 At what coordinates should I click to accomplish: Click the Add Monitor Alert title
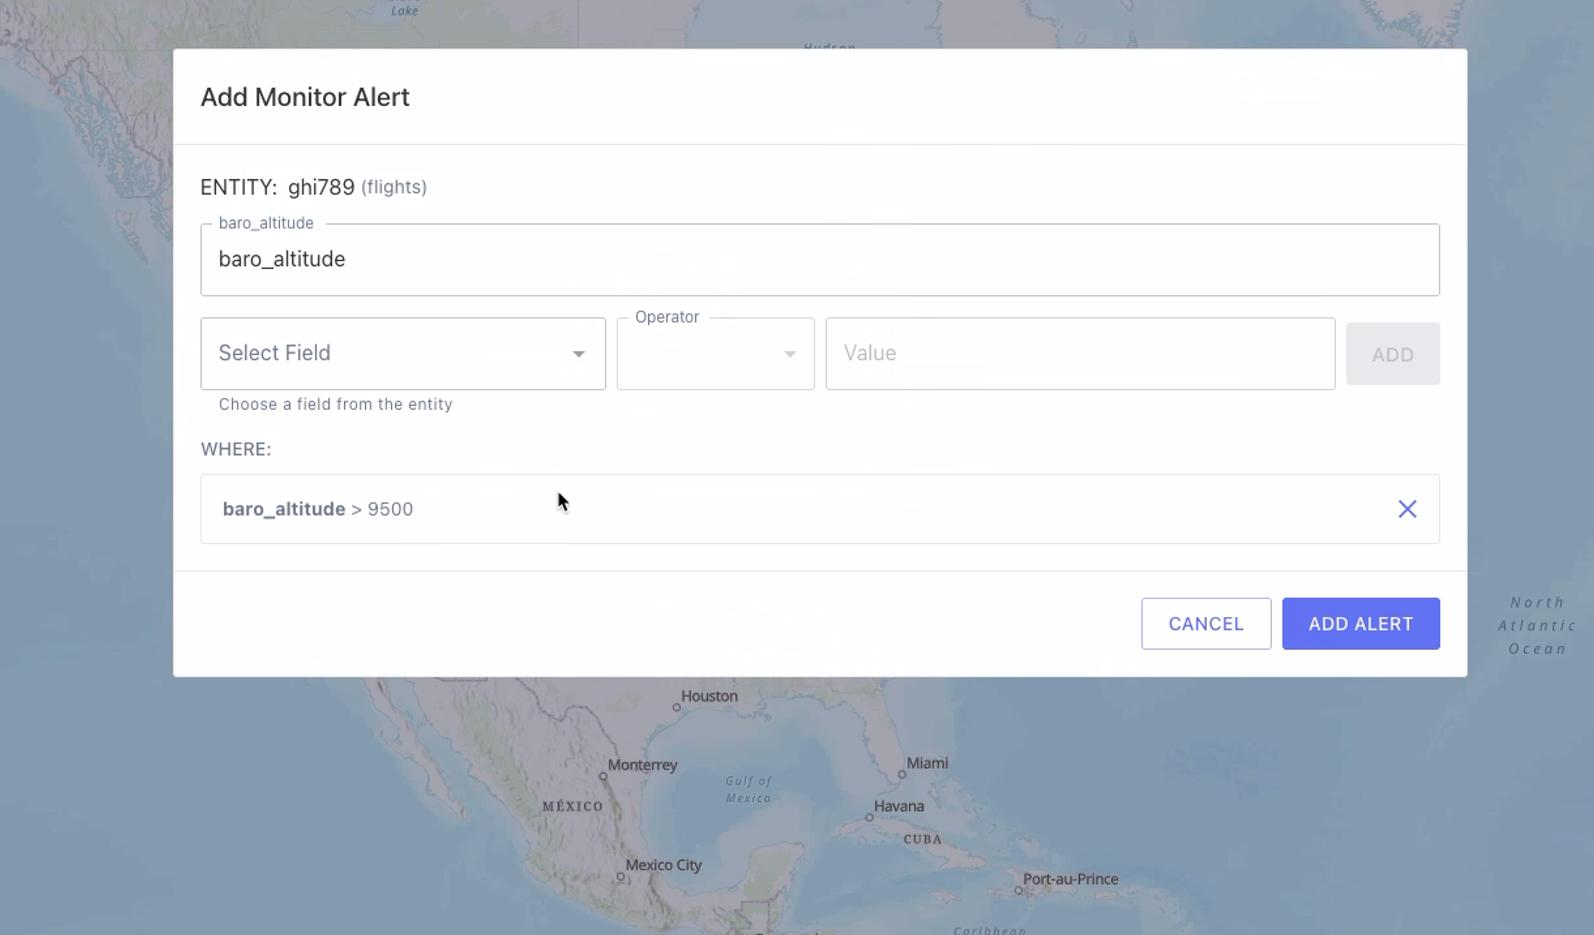point(305,97)
